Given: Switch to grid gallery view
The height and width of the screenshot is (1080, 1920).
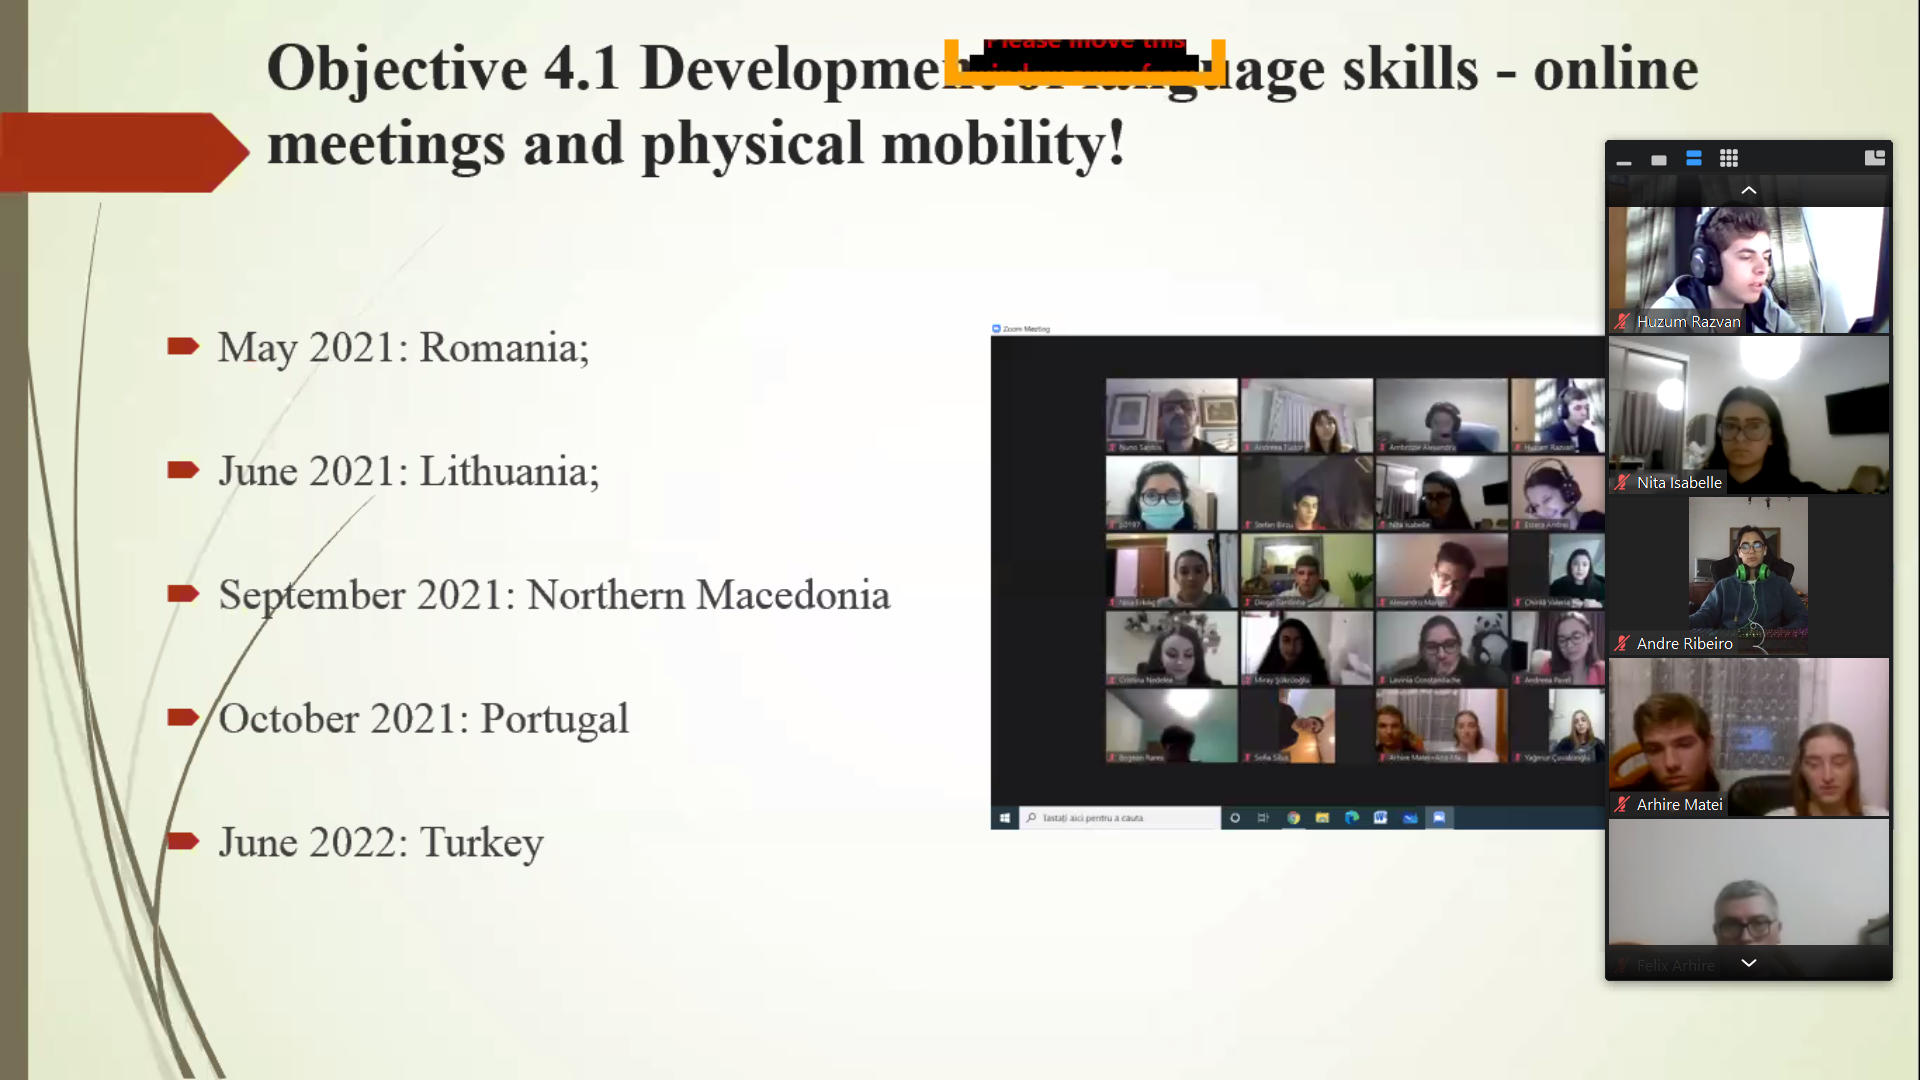Looking at the screenshot, I should click(1729, 159).
